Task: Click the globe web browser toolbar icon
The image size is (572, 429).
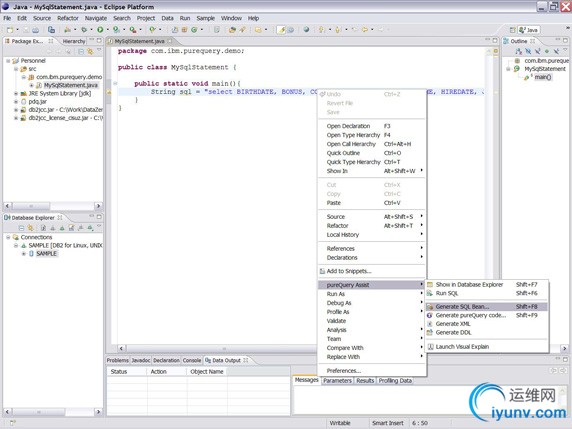Action: point(306,30)
